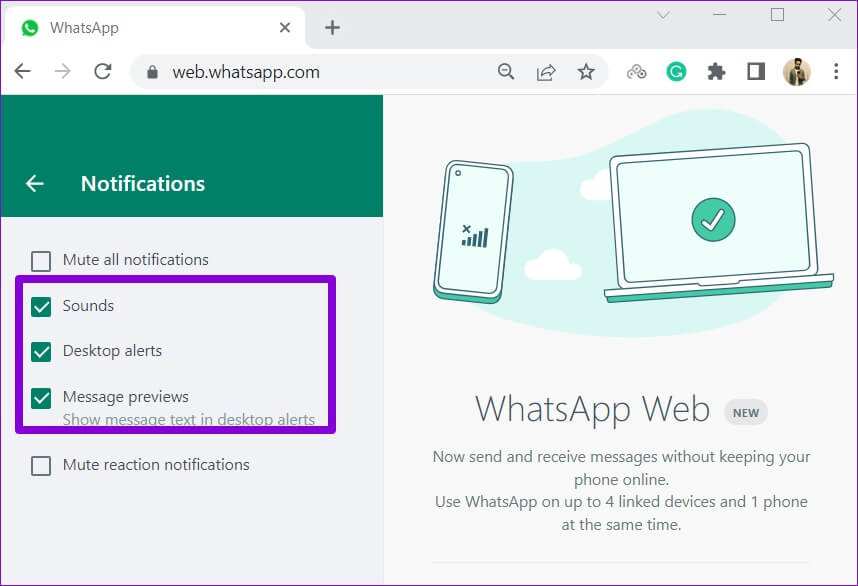The height and width of the screenshot is (586, 858).
Task: Maximize the browser window
Action: click(x=777, y=15)
